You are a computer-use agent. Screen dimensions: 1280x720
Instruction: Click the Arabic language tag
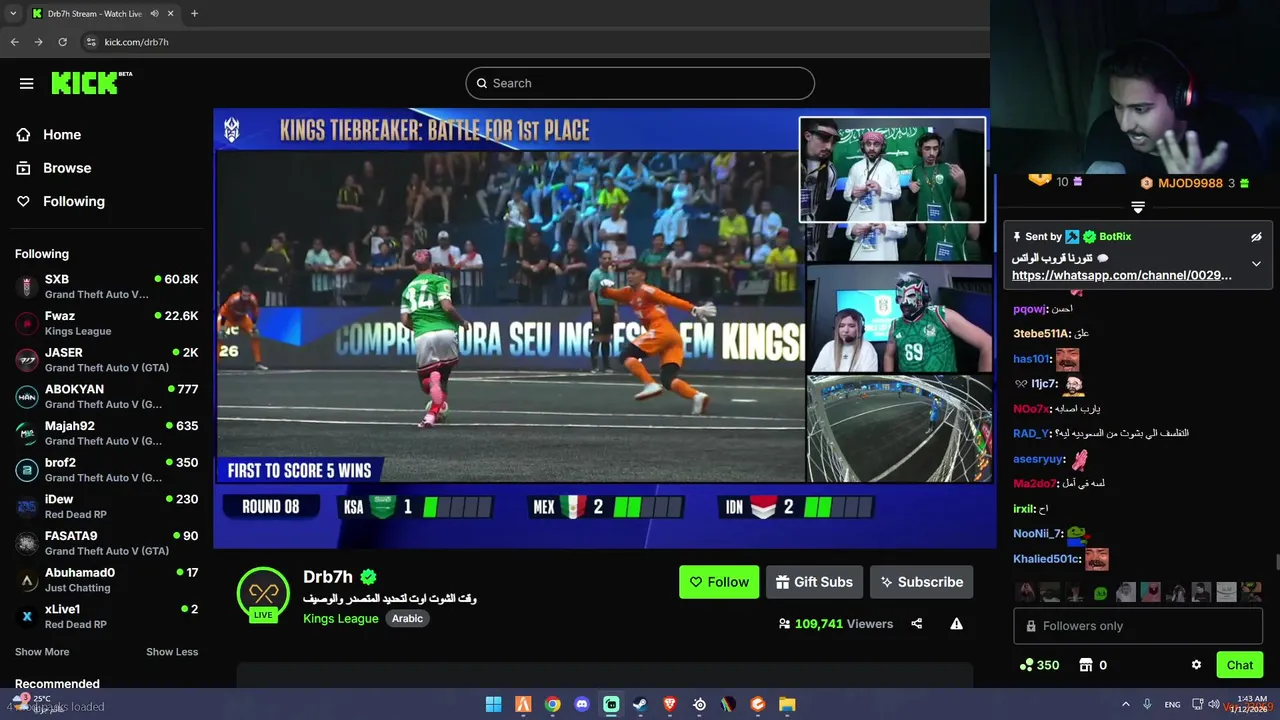pos(407,618)
